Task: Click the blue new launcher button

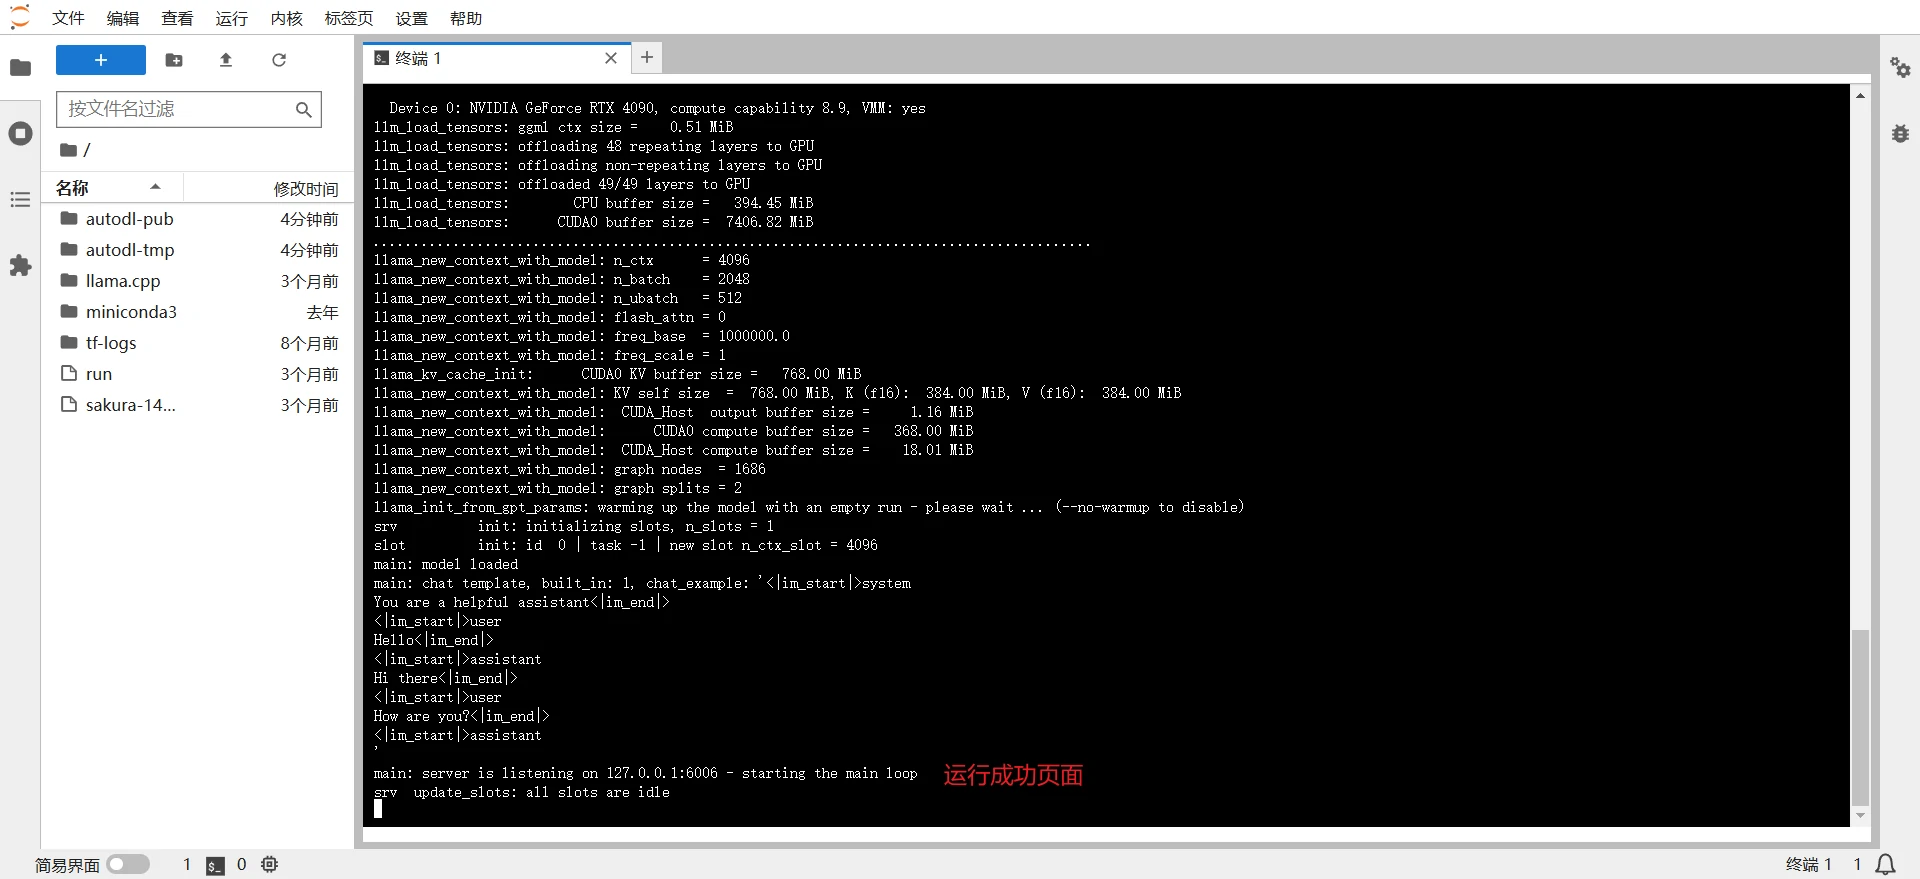Action: coord(100,60)
